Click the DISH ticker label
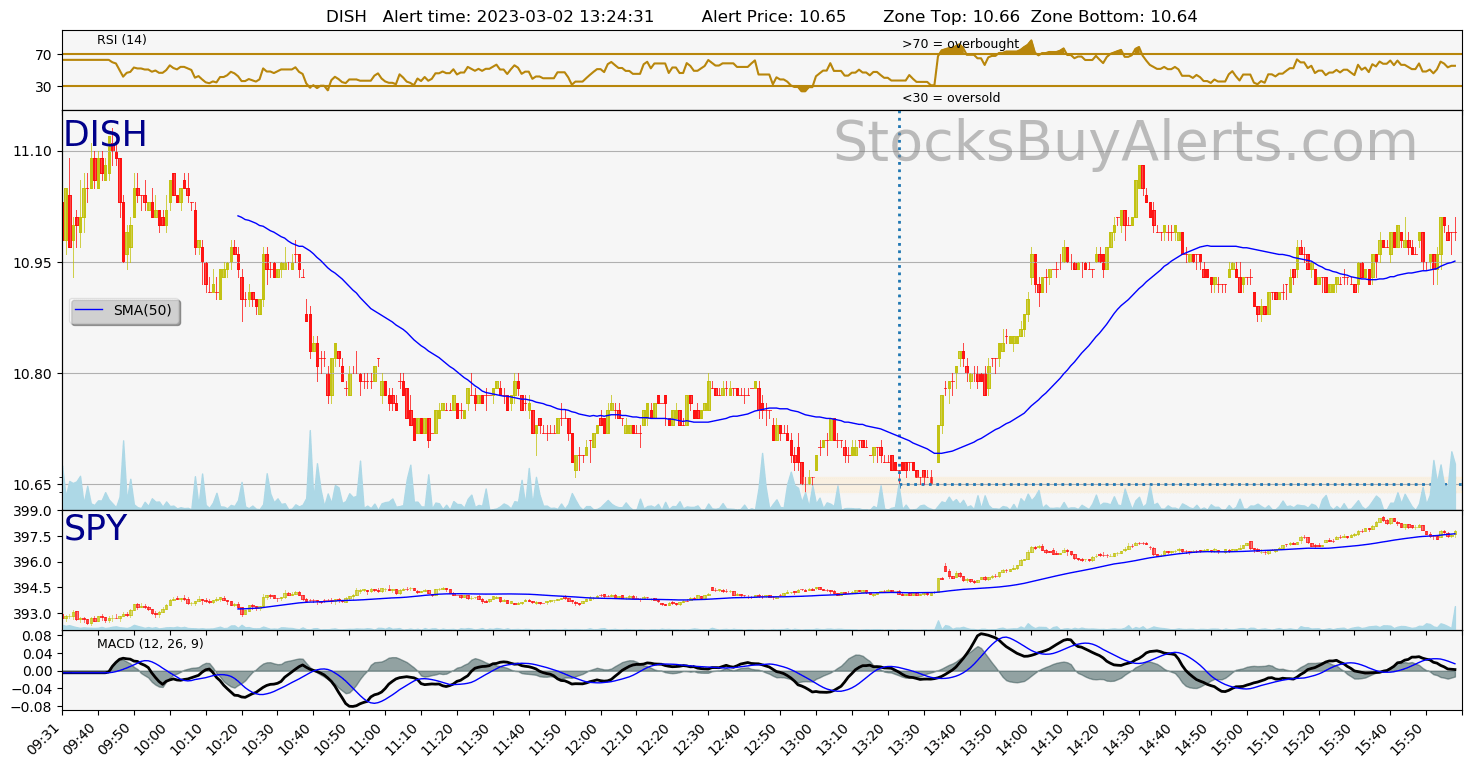Viewport: 1476px width, 768px height. (105, 135)
